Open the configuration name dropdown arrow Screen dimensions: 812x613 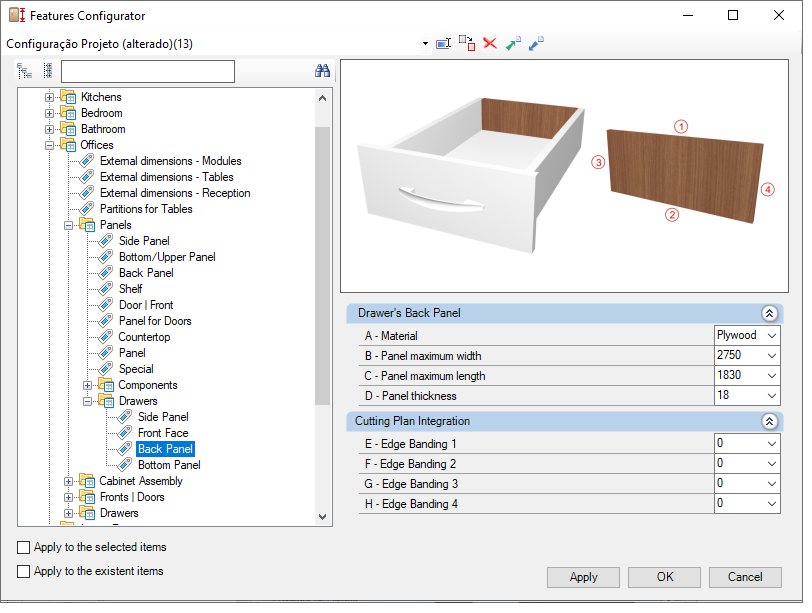click(x=425, y=43)
